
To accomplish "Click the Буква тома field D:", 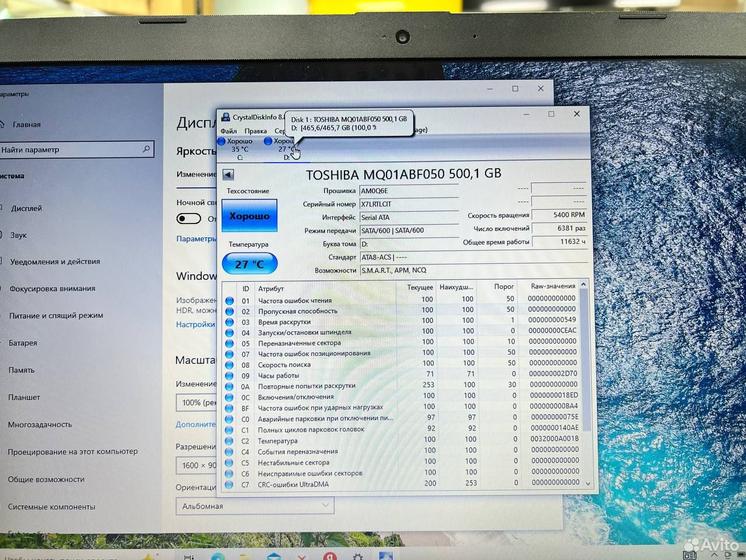I will coord(408,244).
